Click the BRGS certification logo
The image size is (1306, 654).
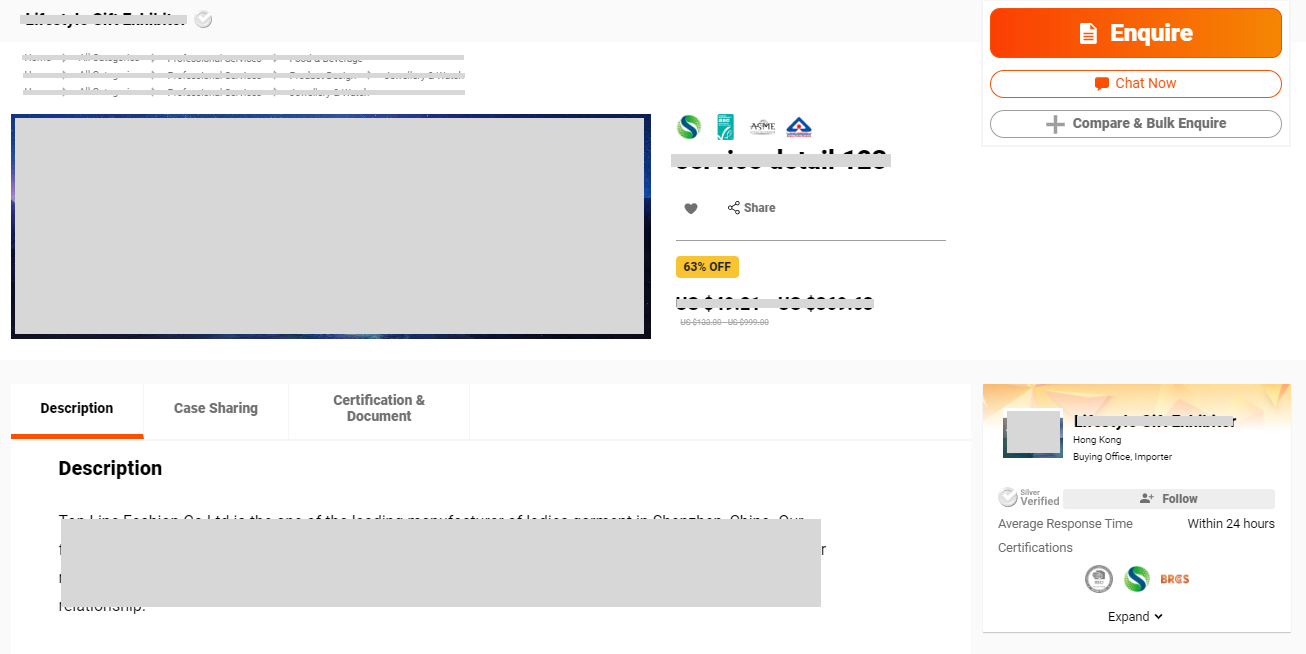coord(1175,579)
